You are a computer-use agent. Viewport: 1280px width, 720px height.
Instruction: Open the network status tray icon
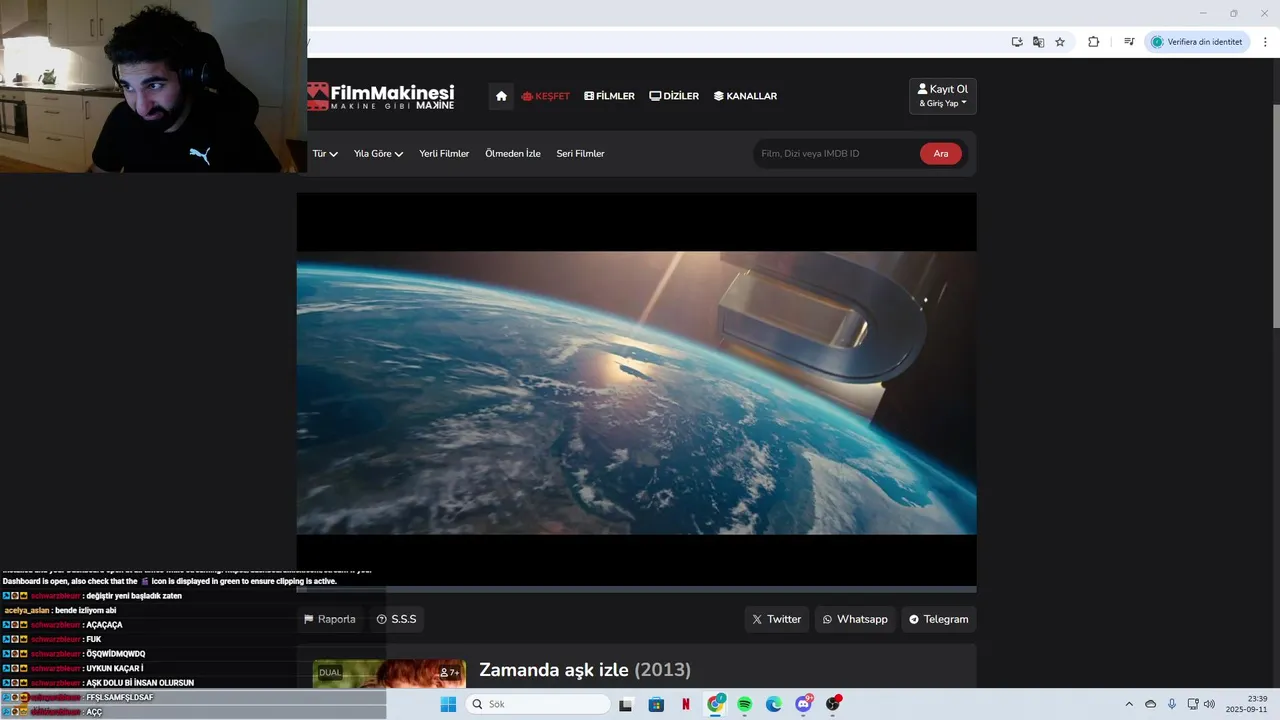(1193, 704)
